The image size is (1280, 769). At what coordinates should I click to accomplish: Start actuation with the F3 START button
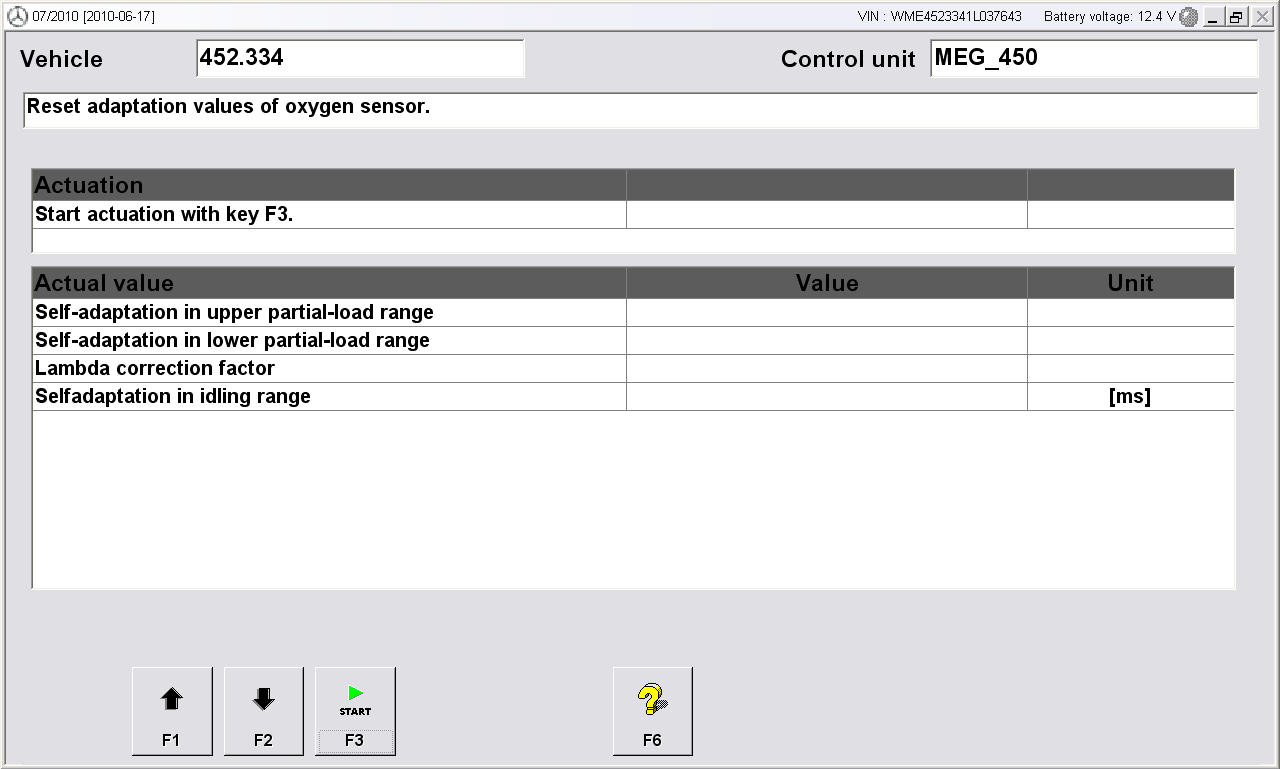(x=355, y=711)
